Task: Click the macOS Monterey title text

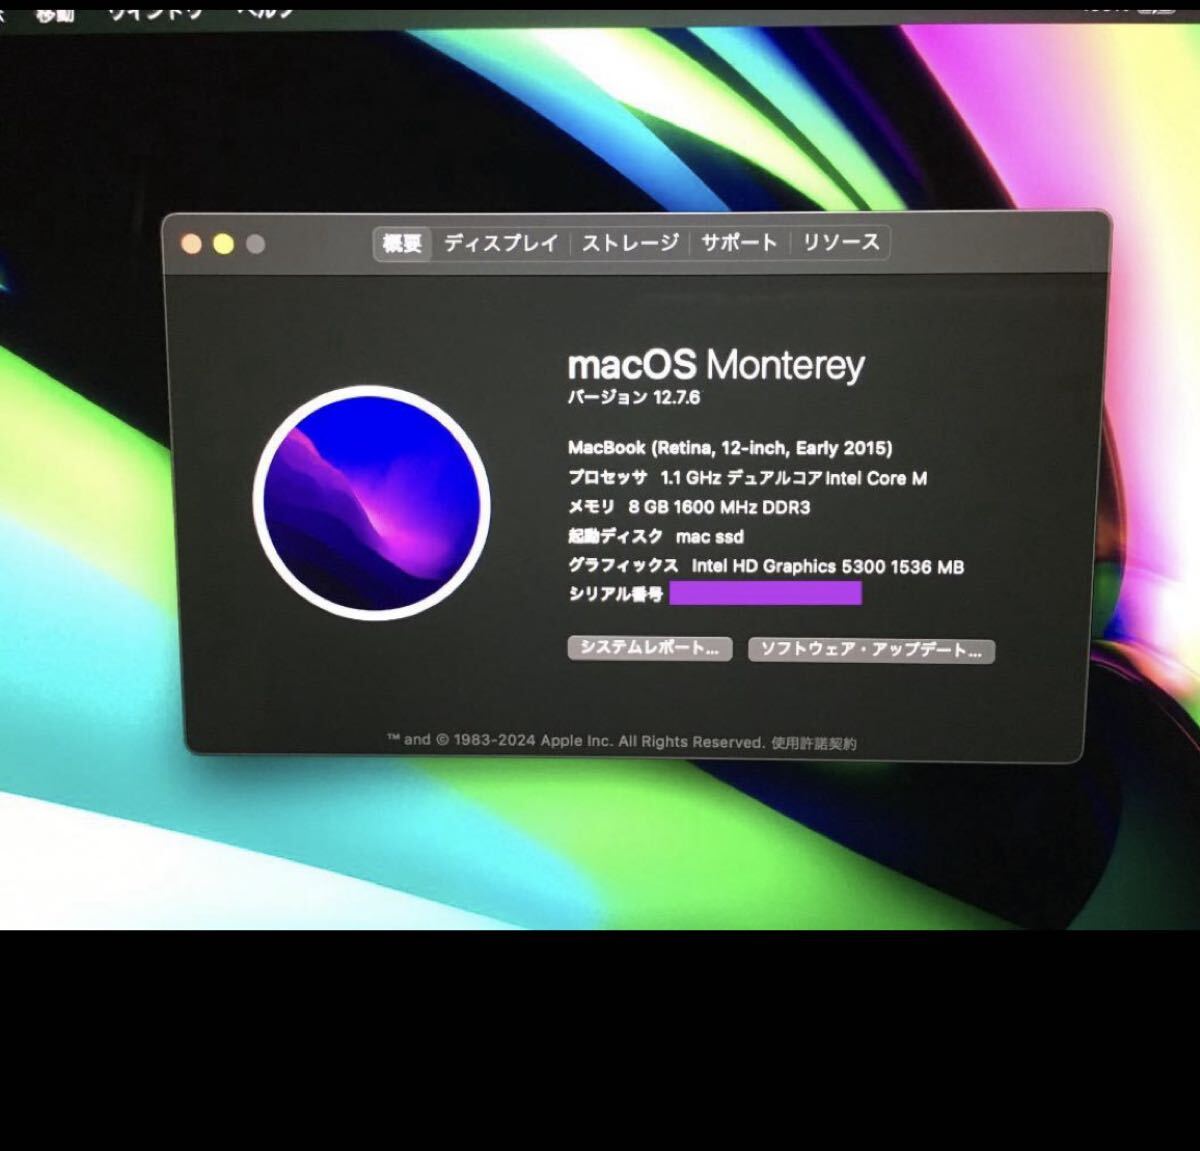Action: tap(716, 365)
